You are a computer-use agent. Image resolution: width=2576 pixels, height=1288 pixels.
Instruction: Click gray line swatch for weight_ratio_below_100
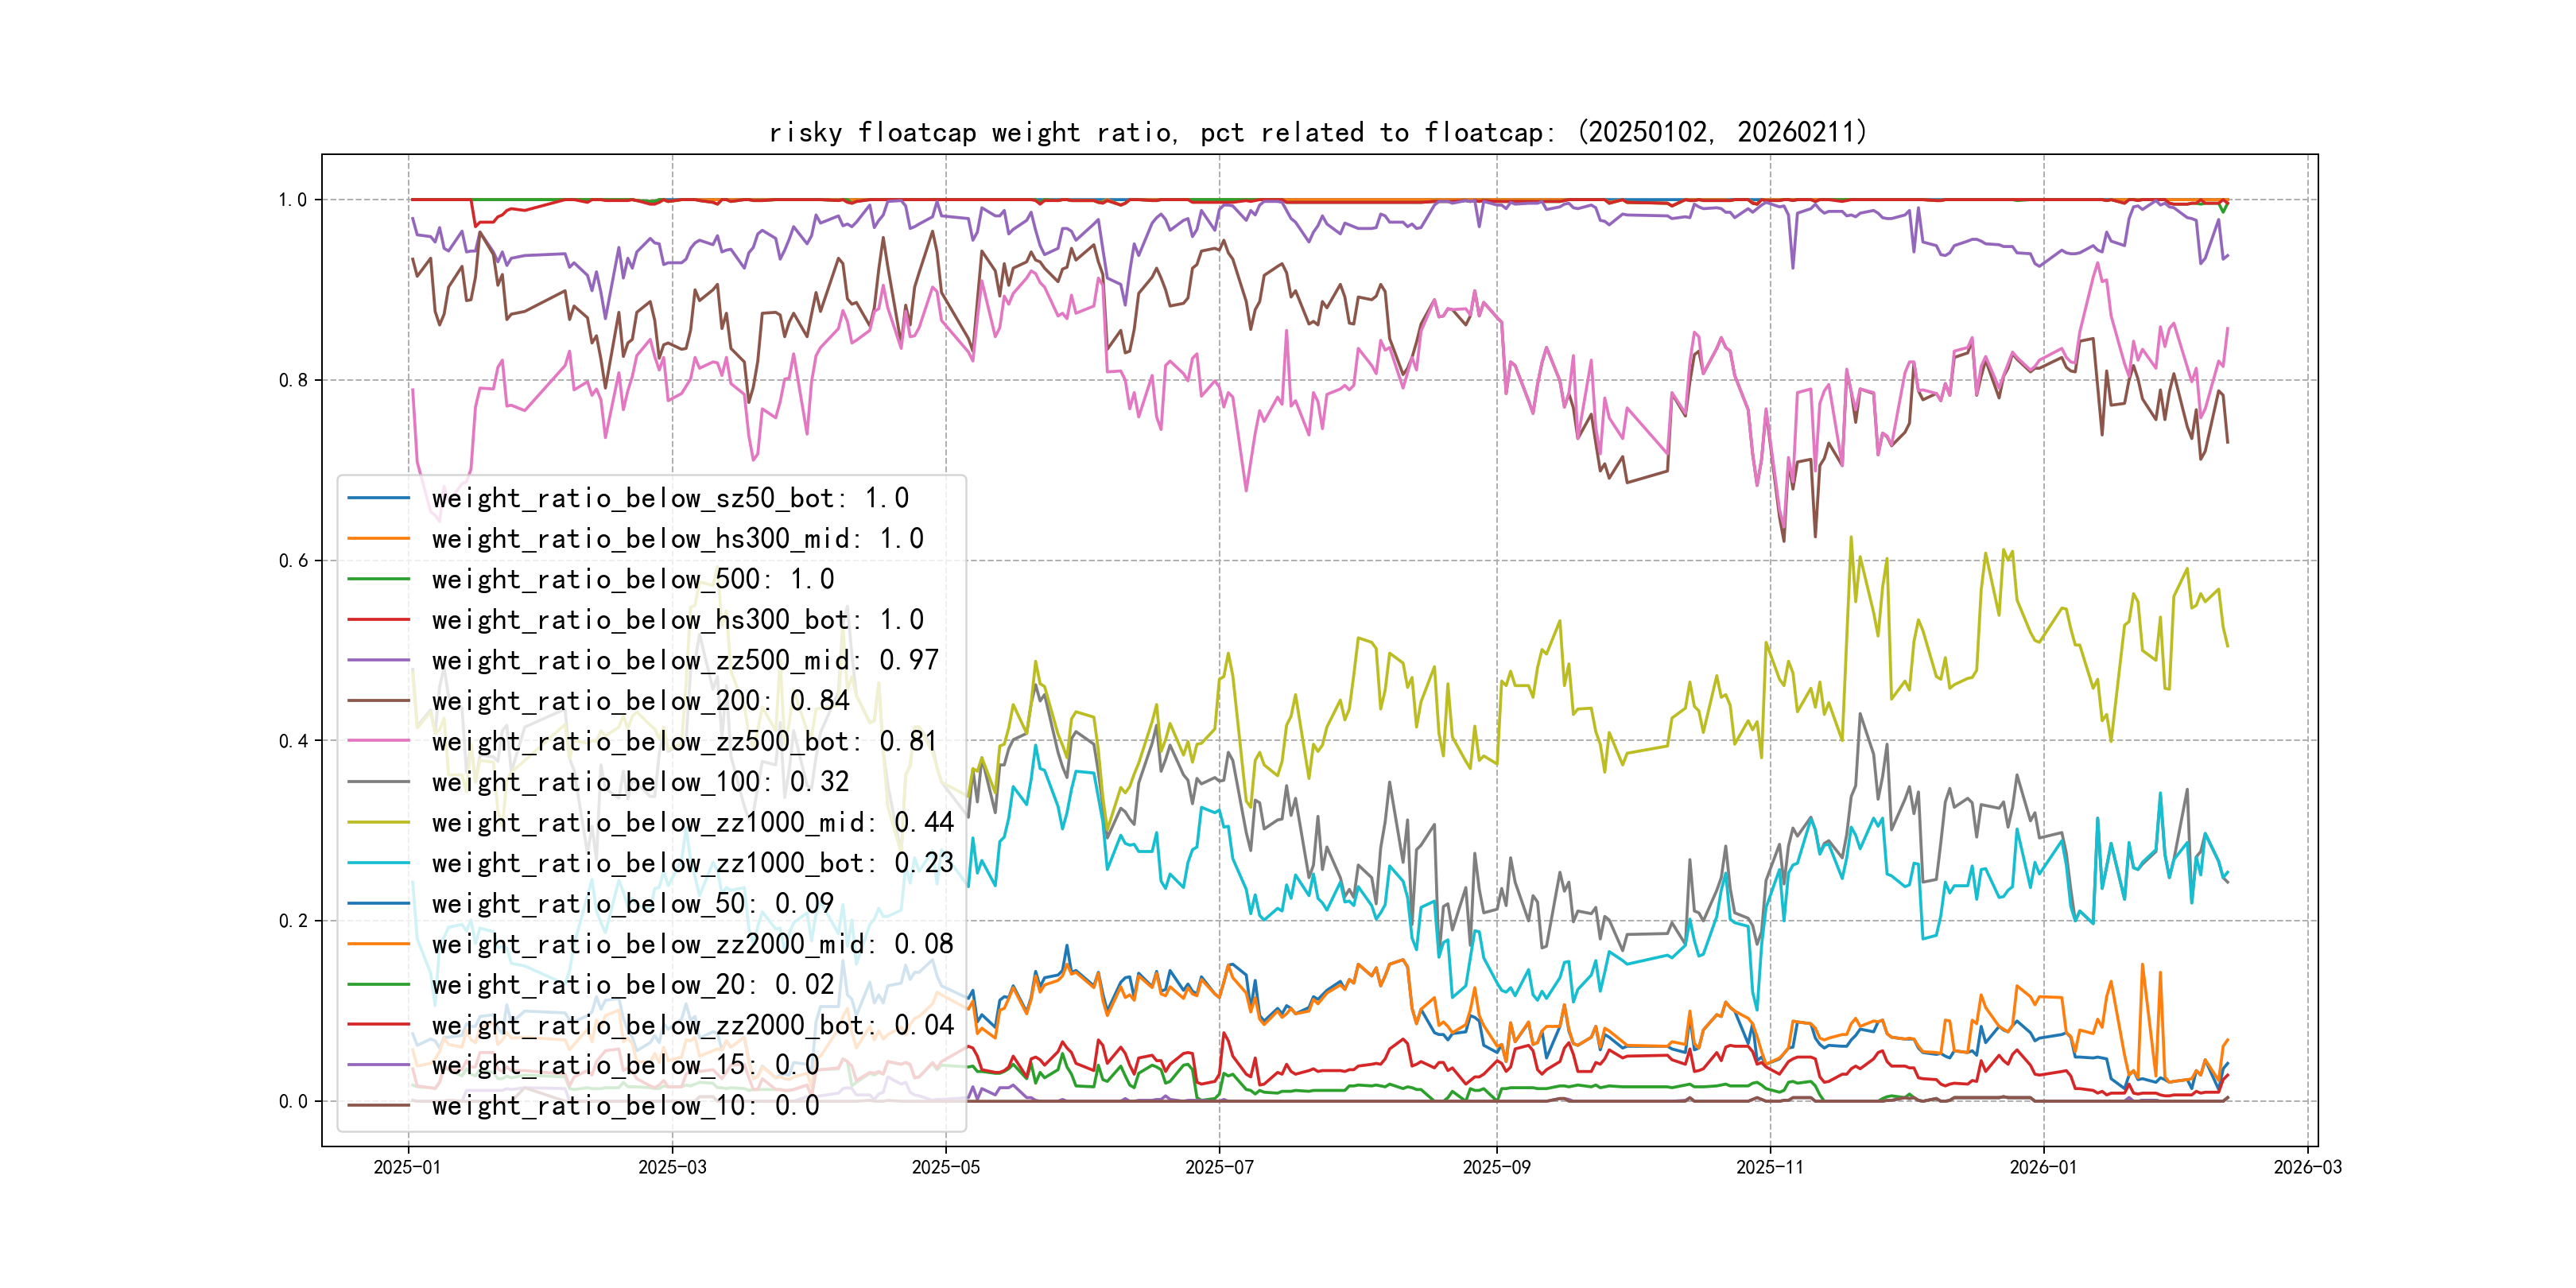378,782
